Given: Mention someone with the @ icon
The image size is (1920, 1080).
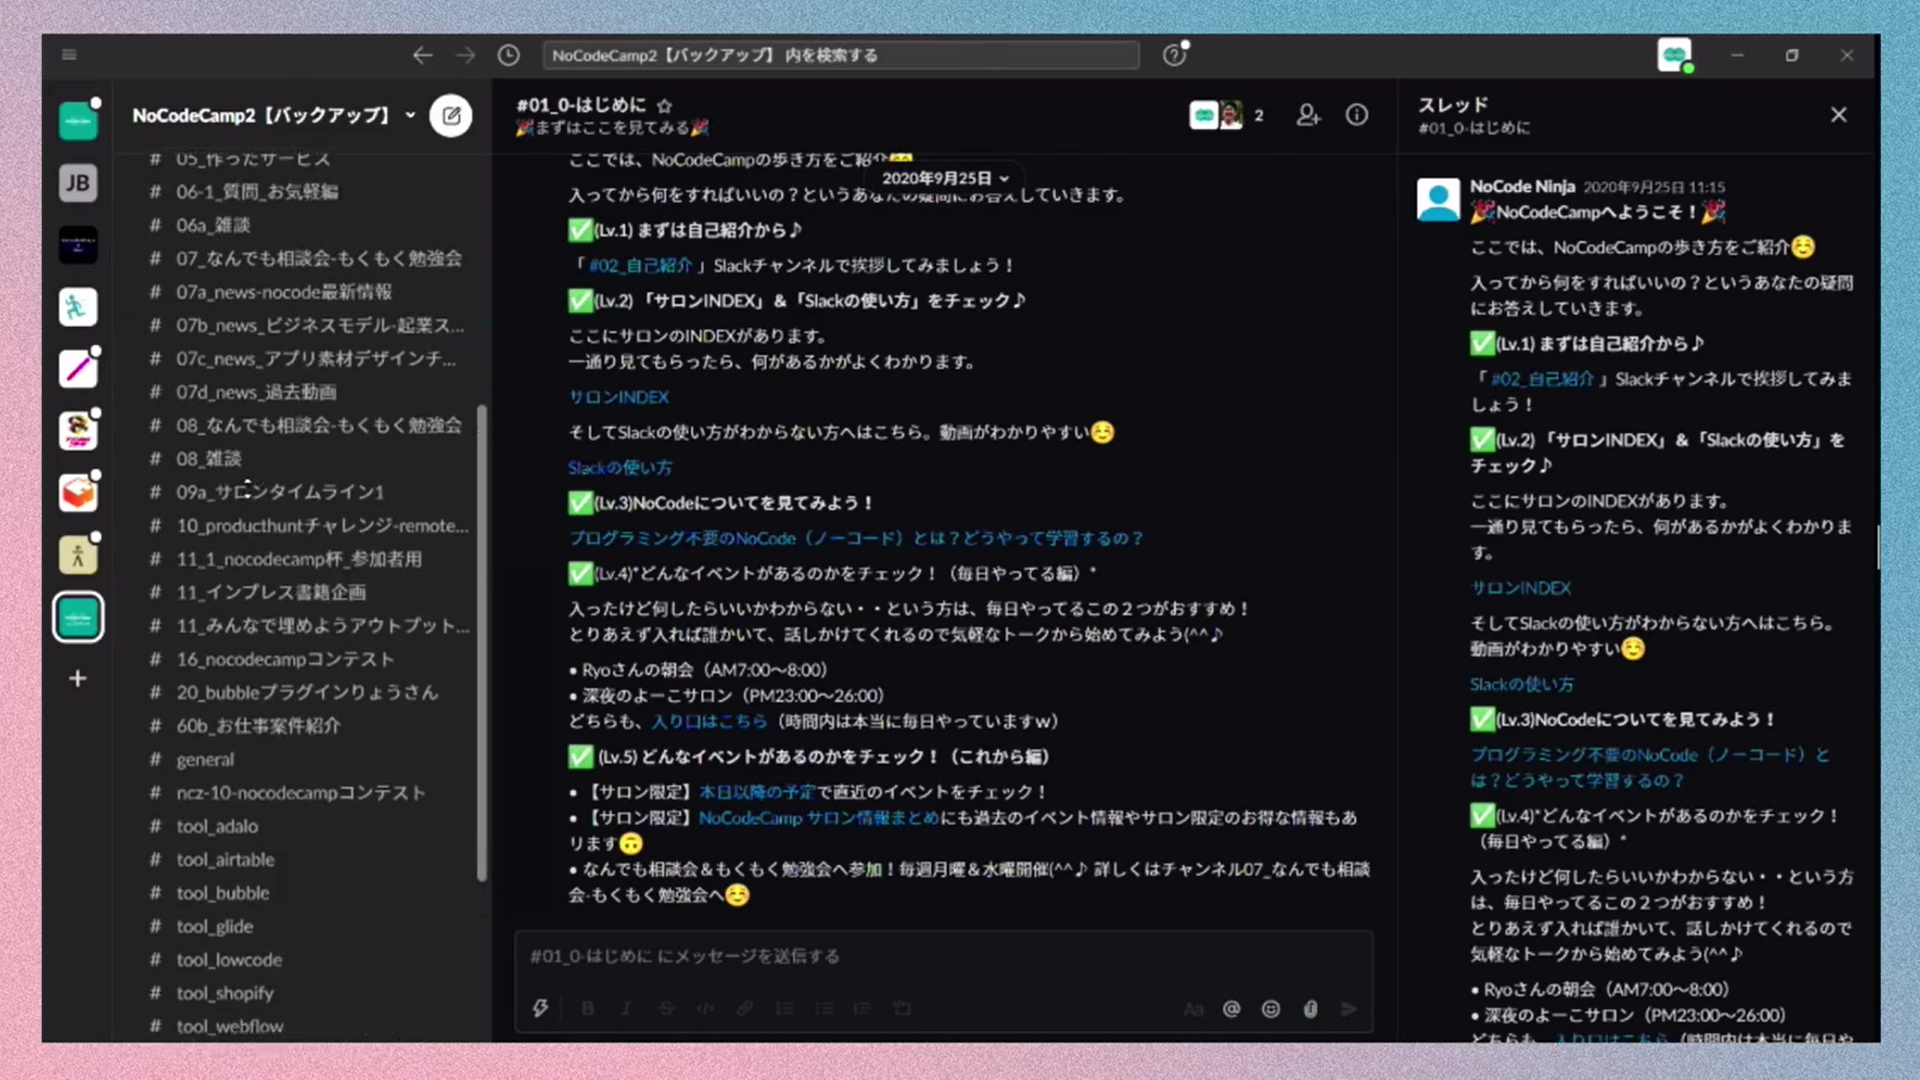Looking at the screenshot, I should coord(1232,1009).
